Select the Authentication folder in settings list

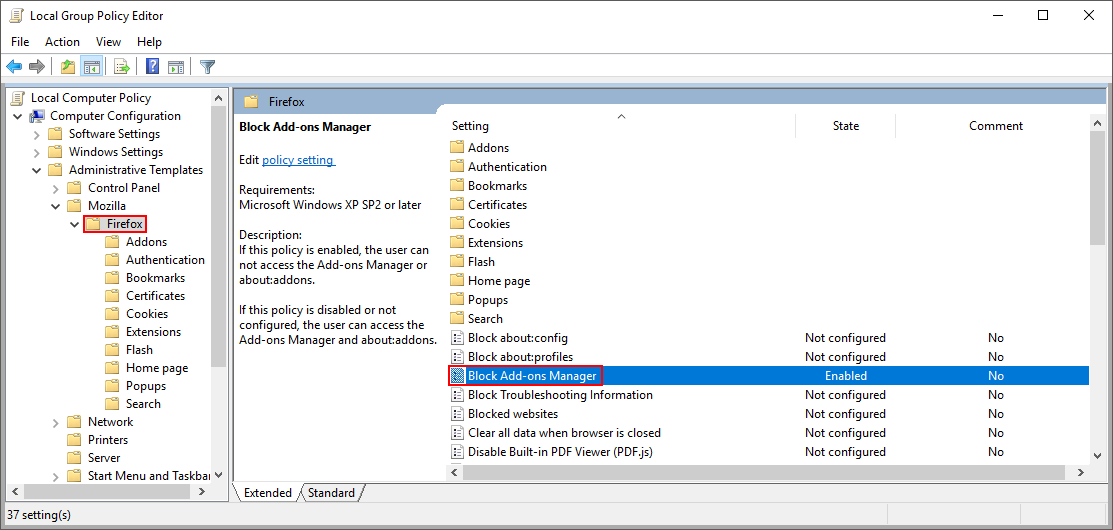[x=507, y=167]
